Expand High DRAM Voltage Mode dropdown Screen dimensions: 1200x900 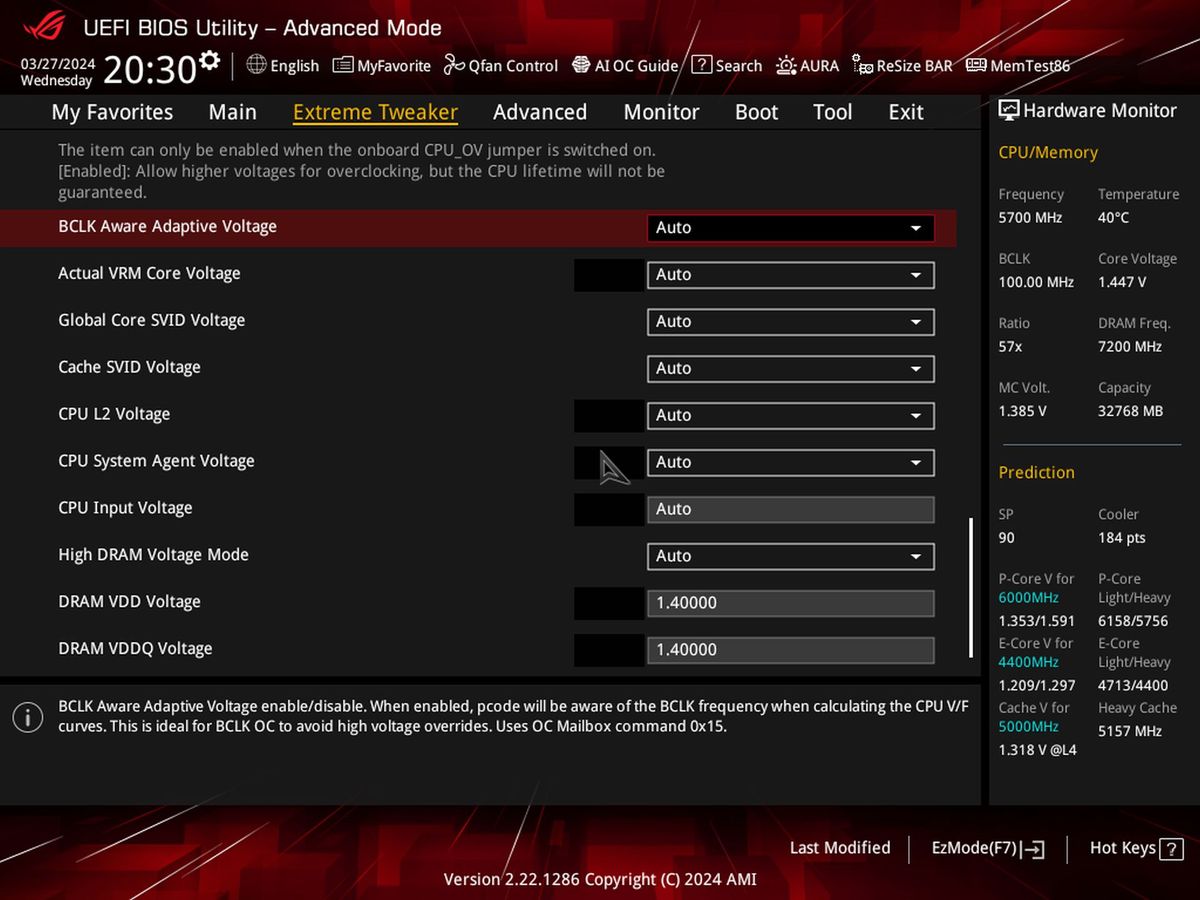[x=791, y=557]
